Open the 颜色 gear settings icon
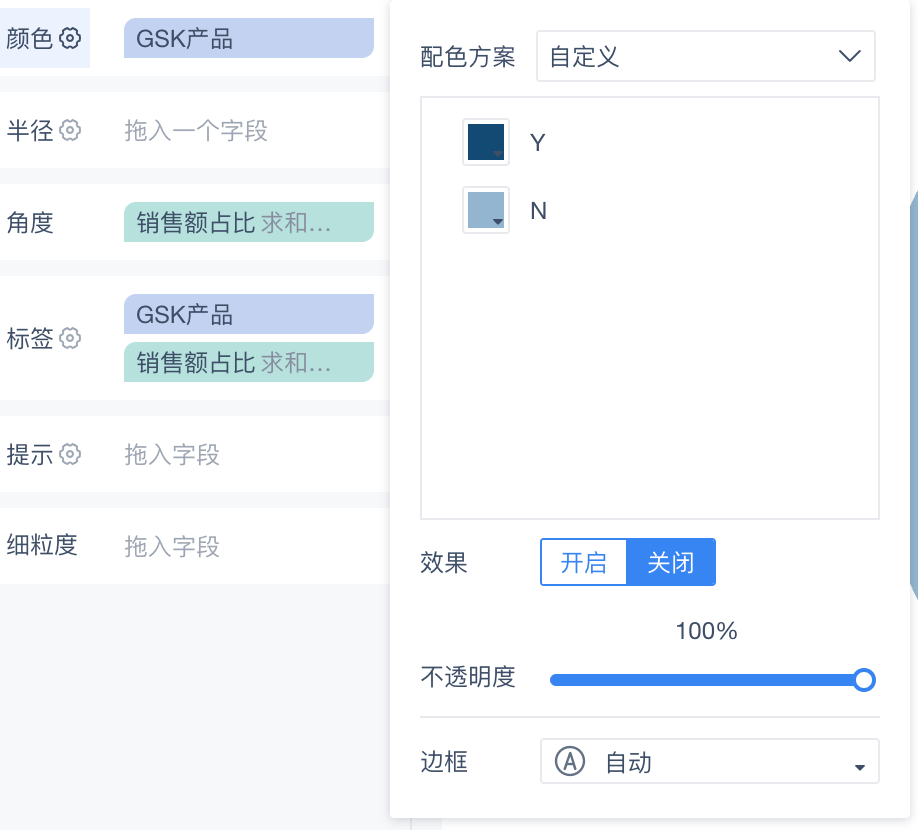The width and height of the screenshot is (918, 830). [70, 39]
